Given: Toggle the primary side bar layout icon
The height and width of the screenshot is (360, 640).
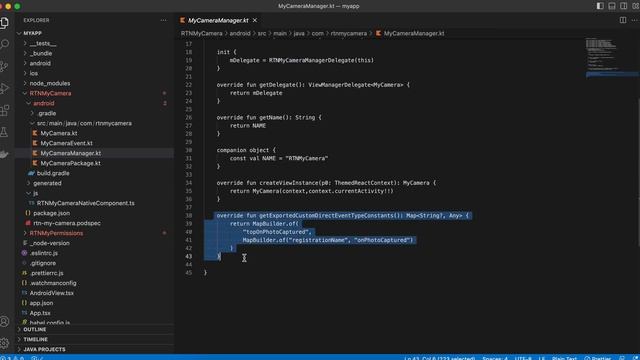Looking at the screenshot, I should click(x=600, y=6).
